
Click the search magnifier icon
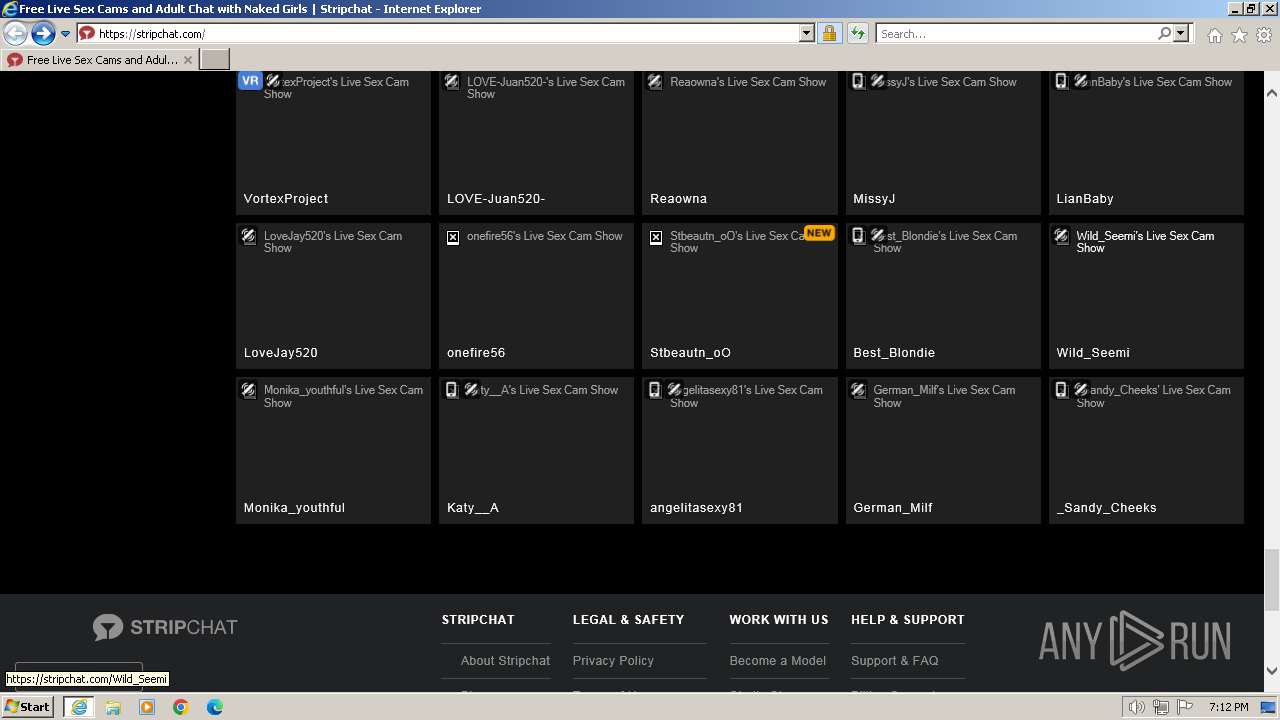[1164, 34]
